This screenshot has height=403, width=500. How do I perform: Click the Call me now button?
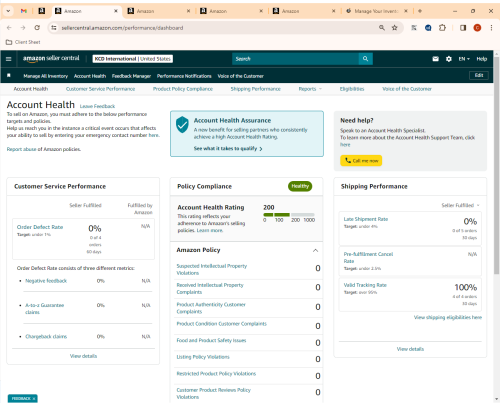(361, 161)
